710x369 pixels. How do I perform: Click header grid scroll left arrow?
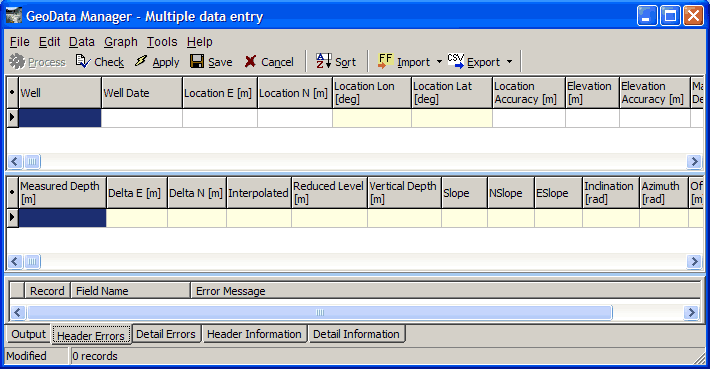coord(15,161)
